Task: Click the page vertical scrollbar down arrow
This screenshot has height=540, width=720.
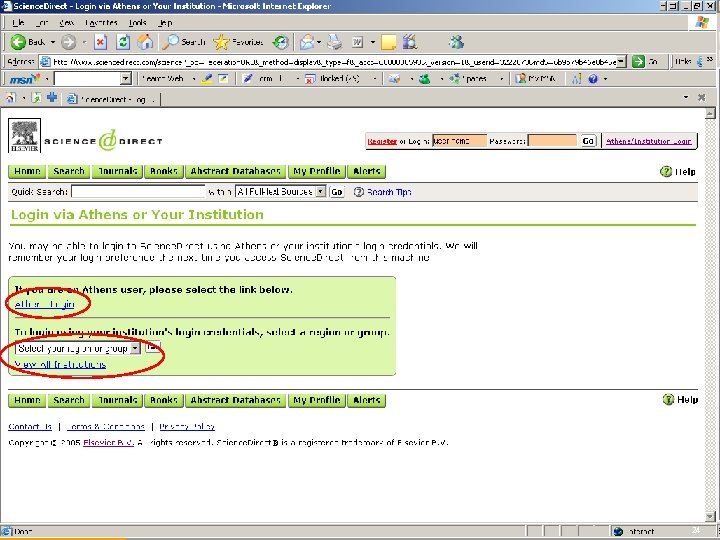Action: click(710, 517)
